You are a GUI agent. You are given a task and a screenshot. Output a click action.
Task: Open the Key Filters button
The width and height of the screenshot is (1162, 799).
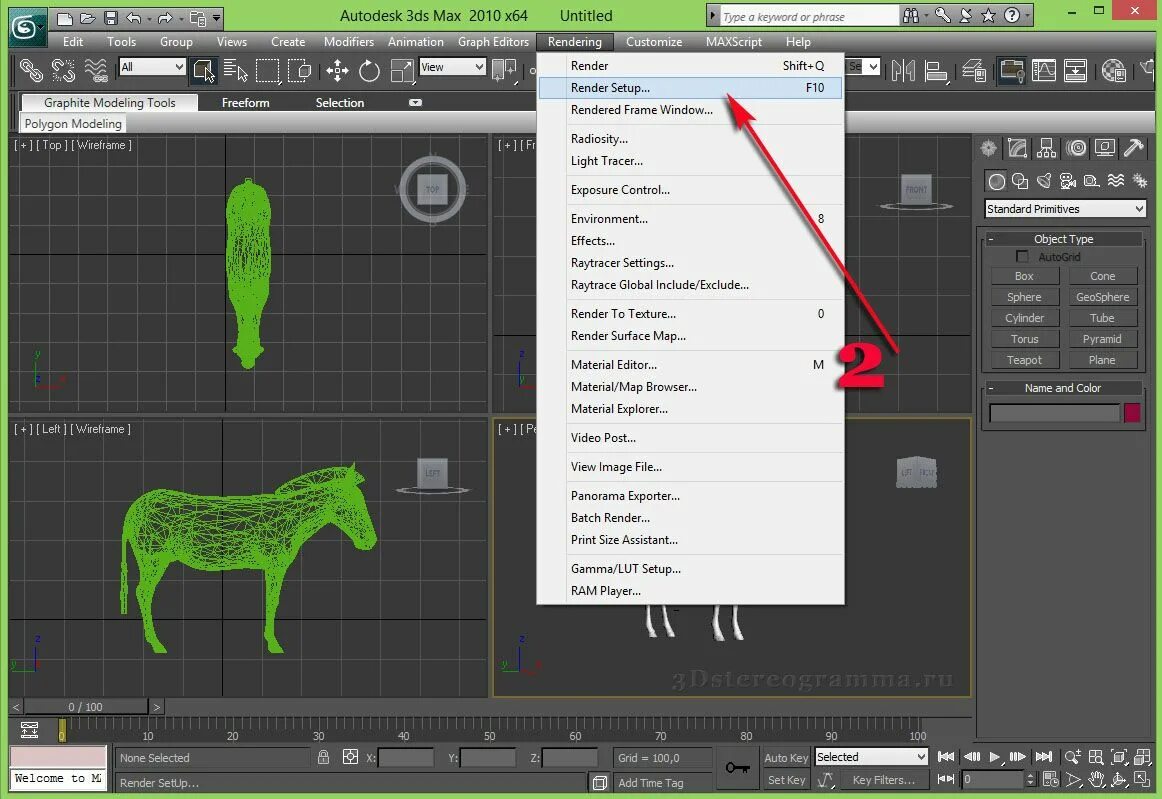click(883, 780)
